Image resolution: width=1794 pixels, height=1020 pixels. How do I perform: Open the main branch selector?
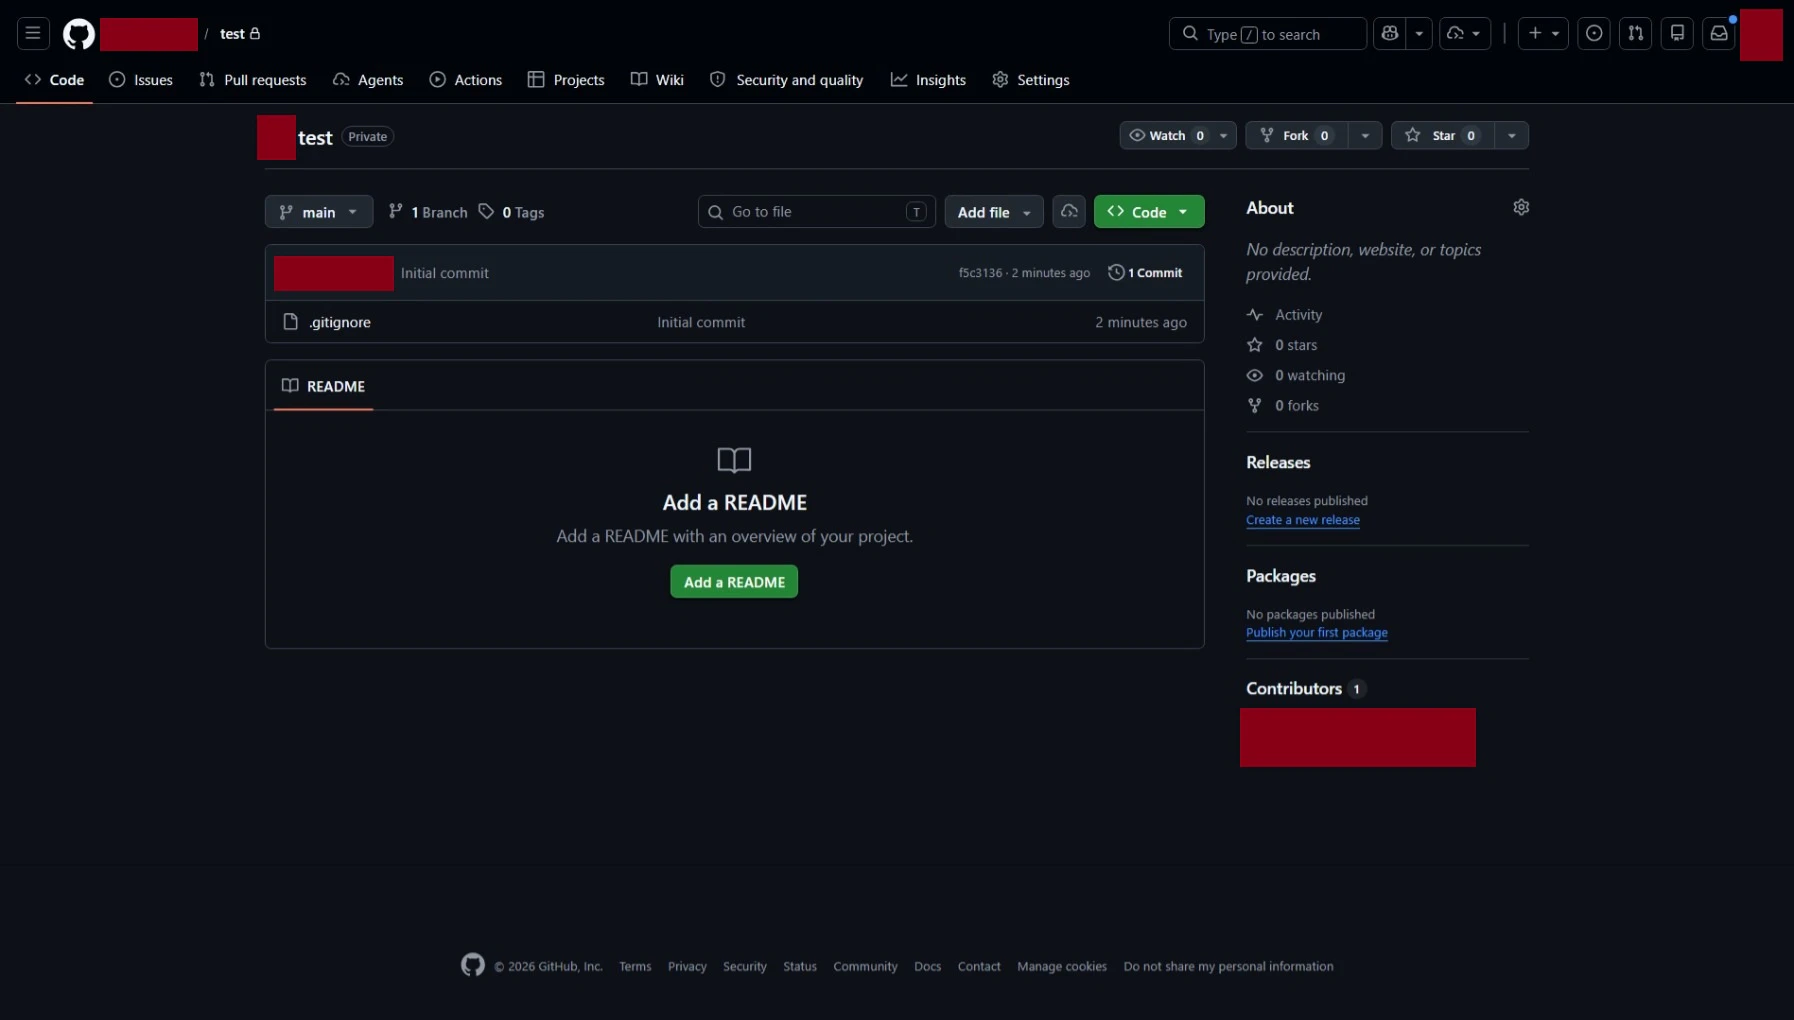(319, 212)
